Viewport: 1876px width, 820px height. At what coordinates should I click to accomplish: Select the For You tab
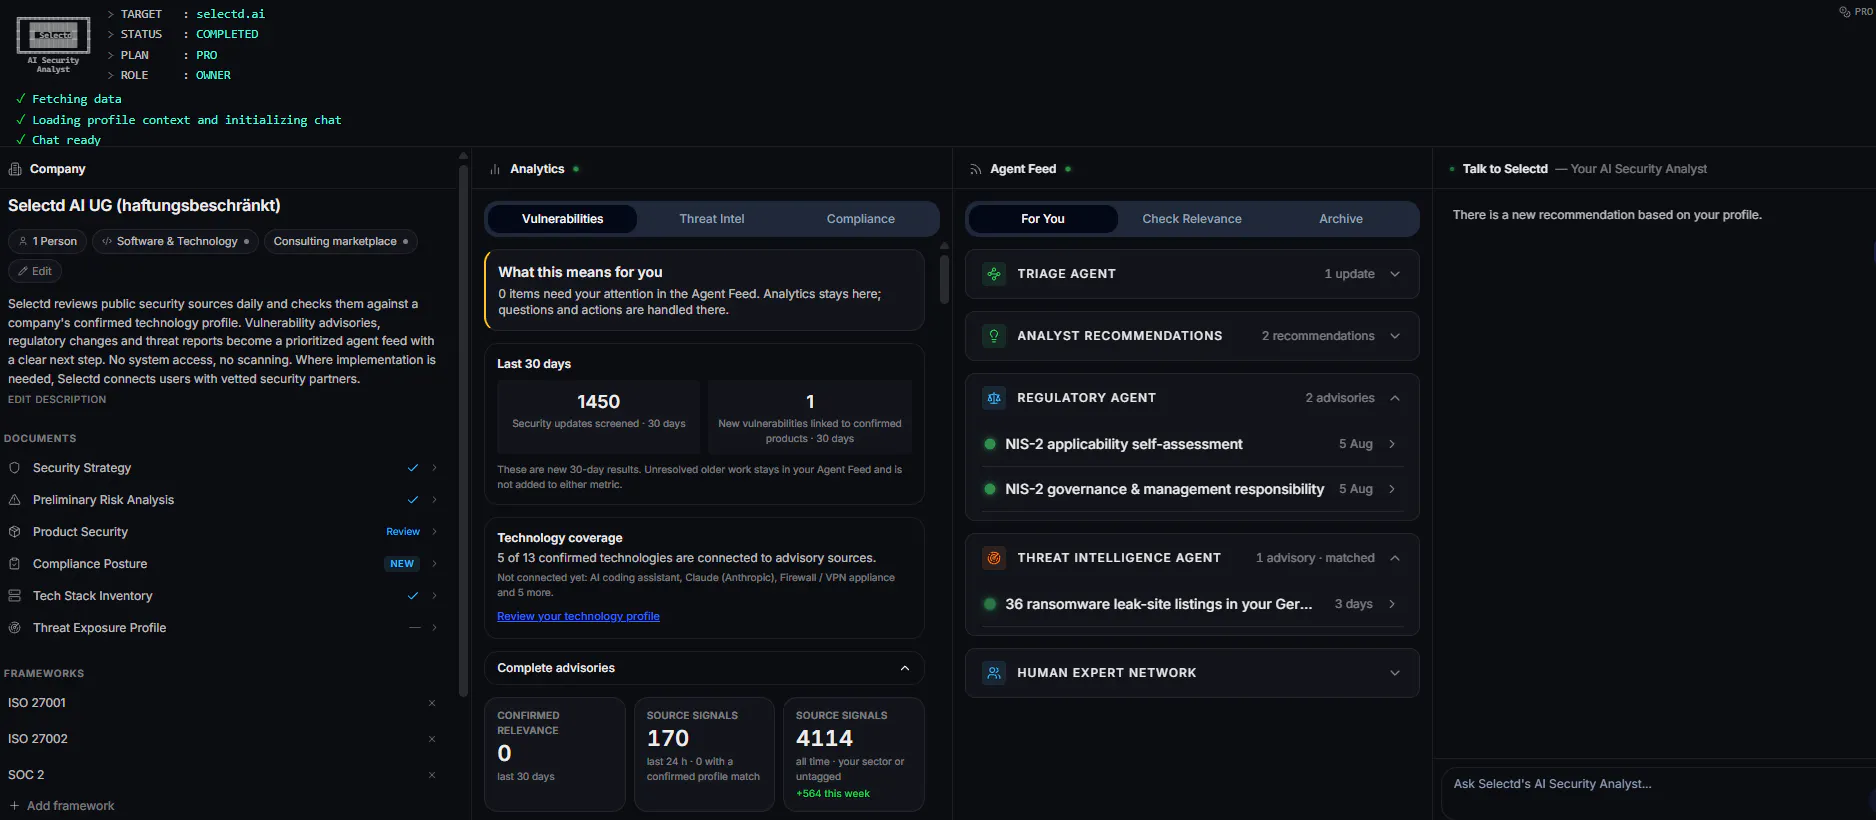click(1043, 219)
